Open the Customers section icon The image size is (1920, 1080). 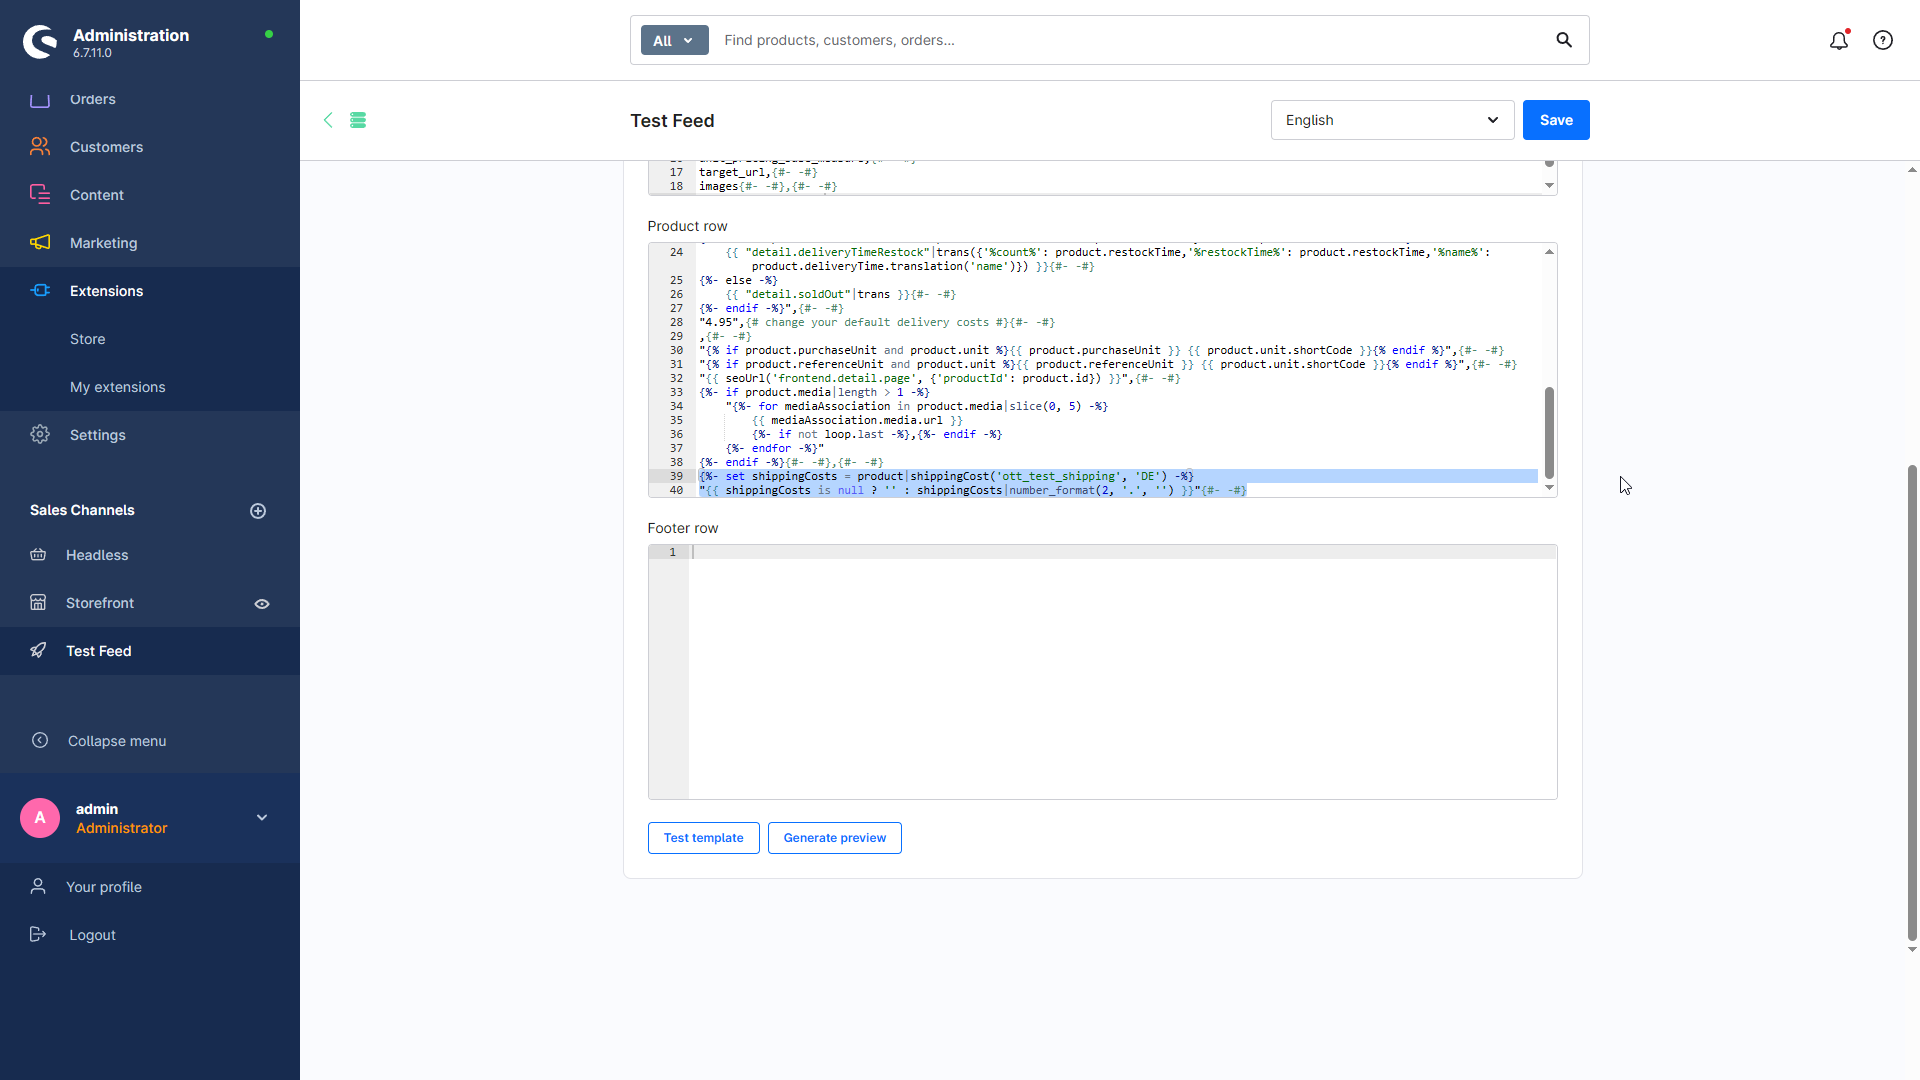click(40, 147)
